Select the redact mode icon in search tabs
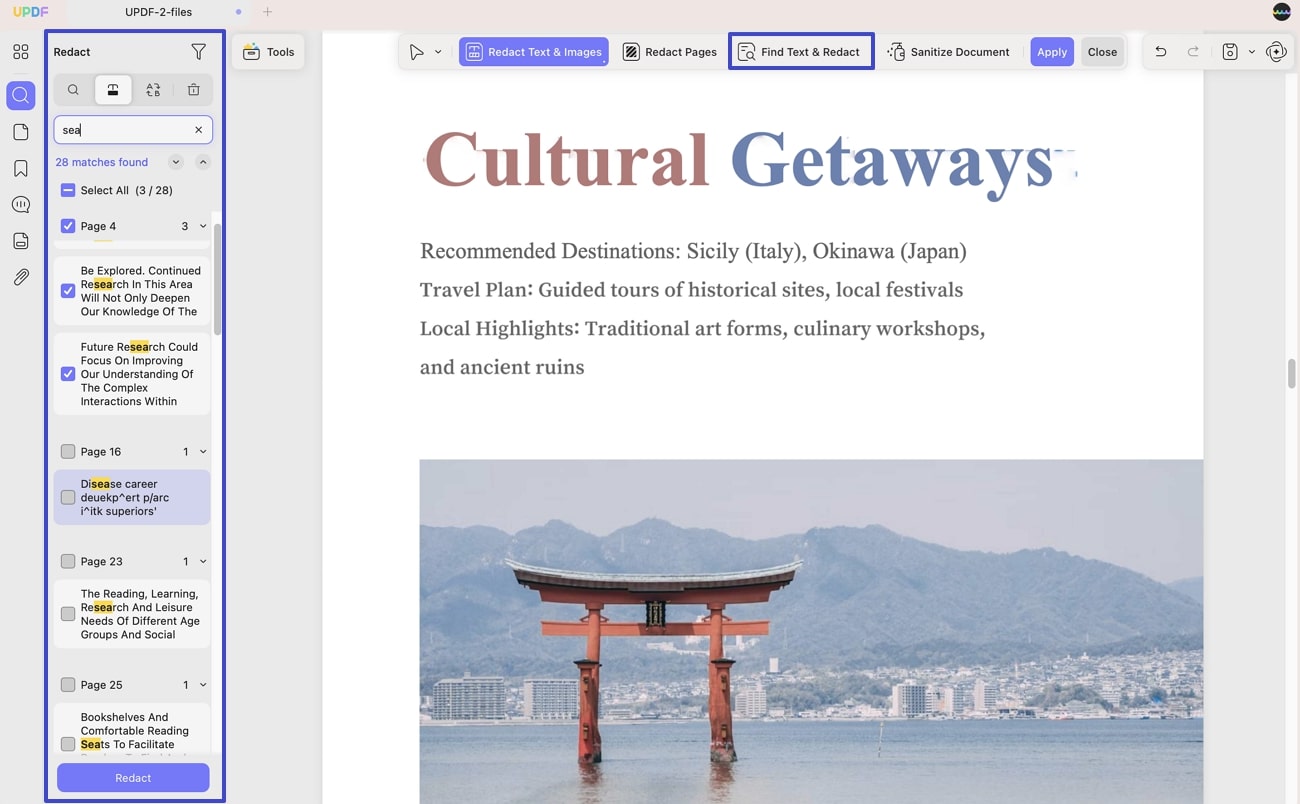Image resolution: width=1300 pixels, height=804 pixels. 113,90
